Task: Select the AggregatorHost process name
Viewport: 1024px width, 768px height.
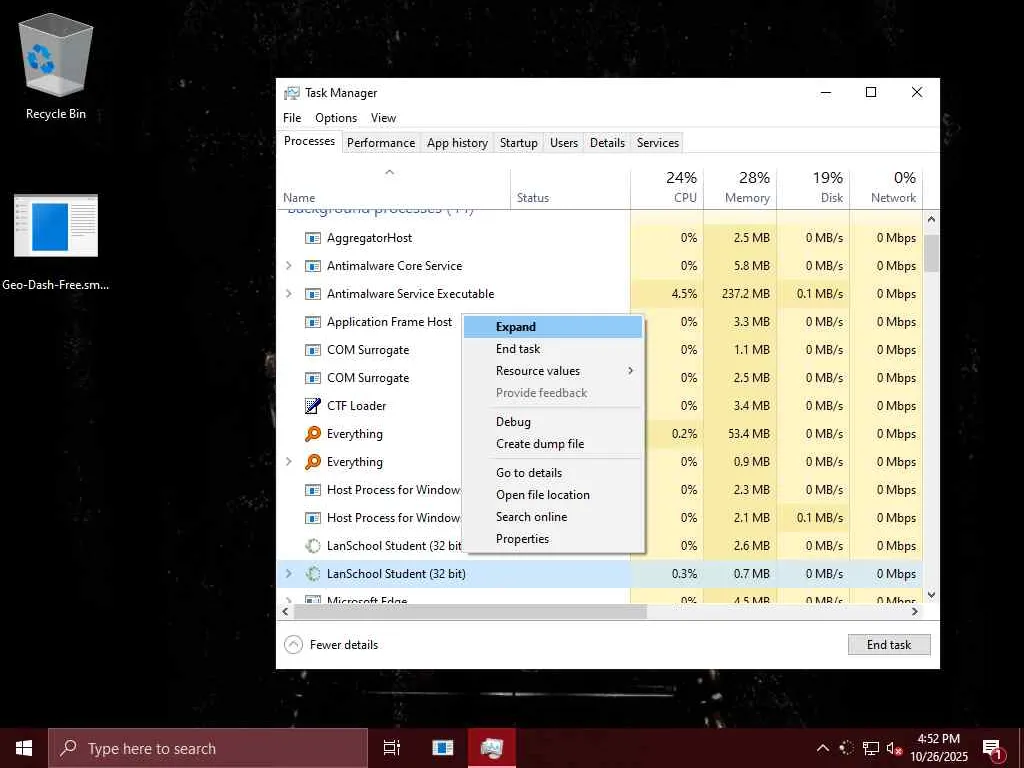Action: tap(370, 238)
